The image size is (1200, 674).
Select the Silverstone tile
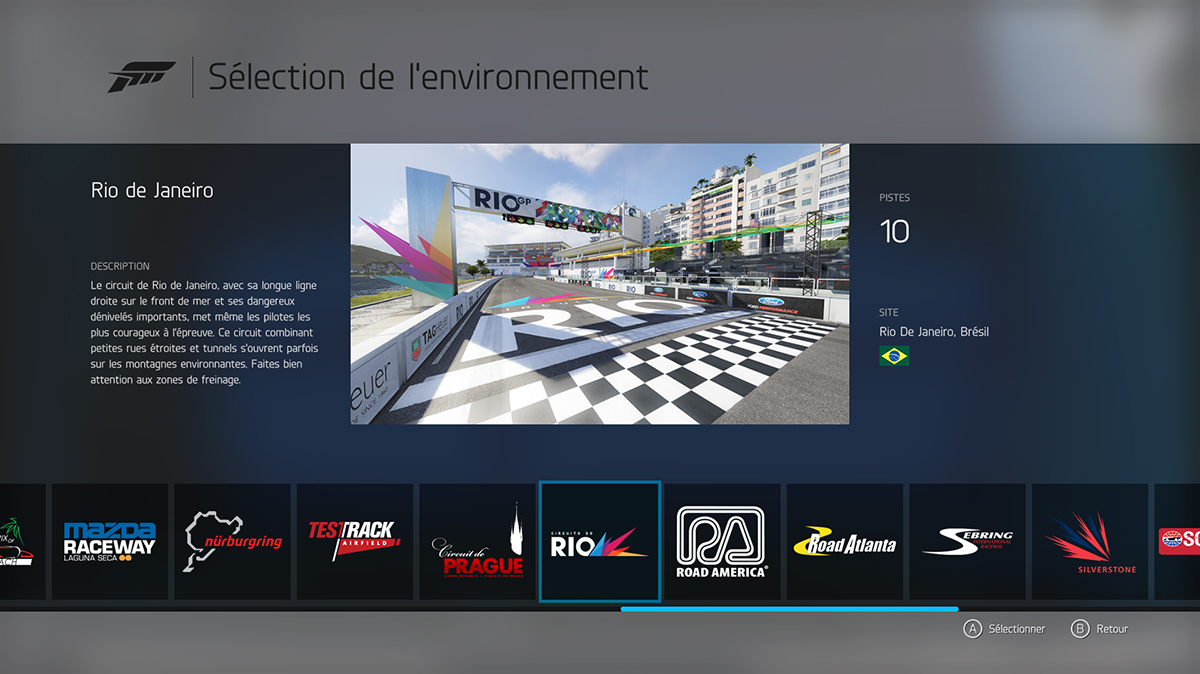[x=1090, y=542]
